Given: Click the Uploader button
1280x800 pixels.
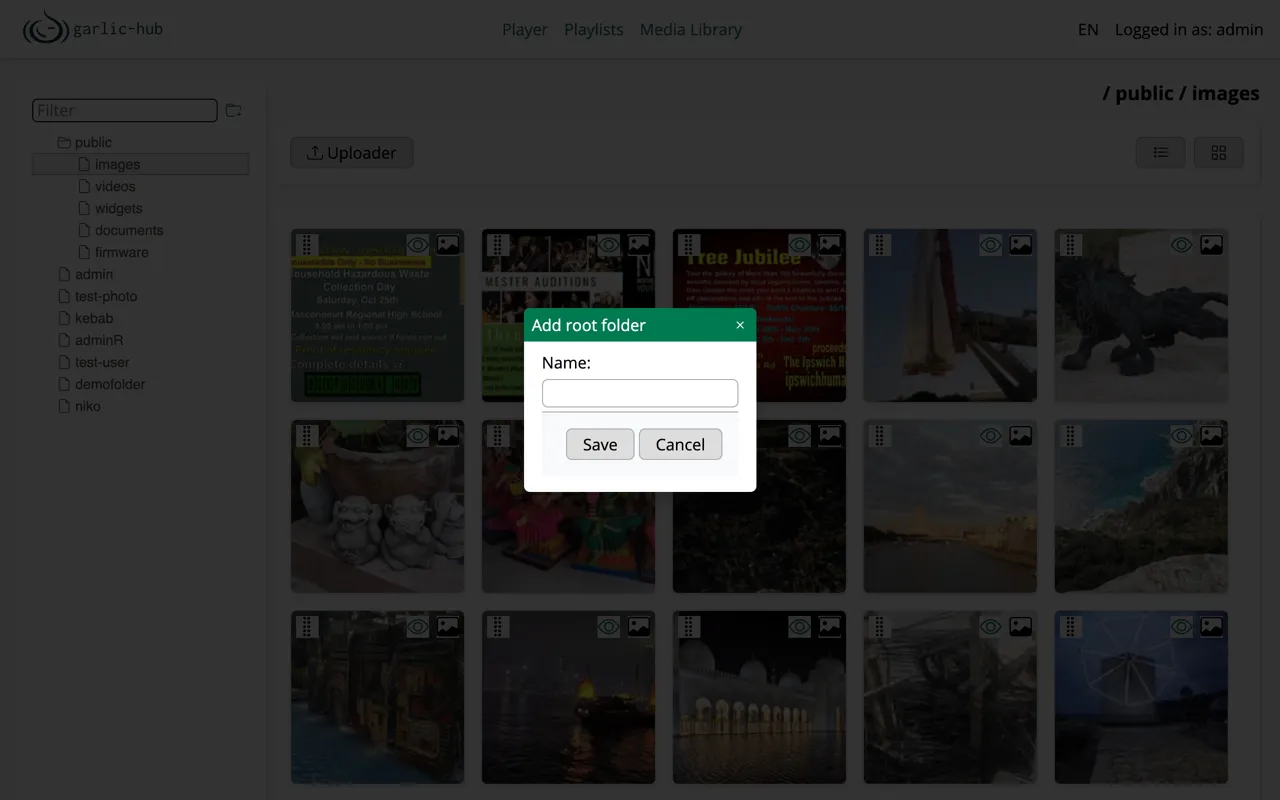Looking at the screenshot, I should tap(352, 152).
